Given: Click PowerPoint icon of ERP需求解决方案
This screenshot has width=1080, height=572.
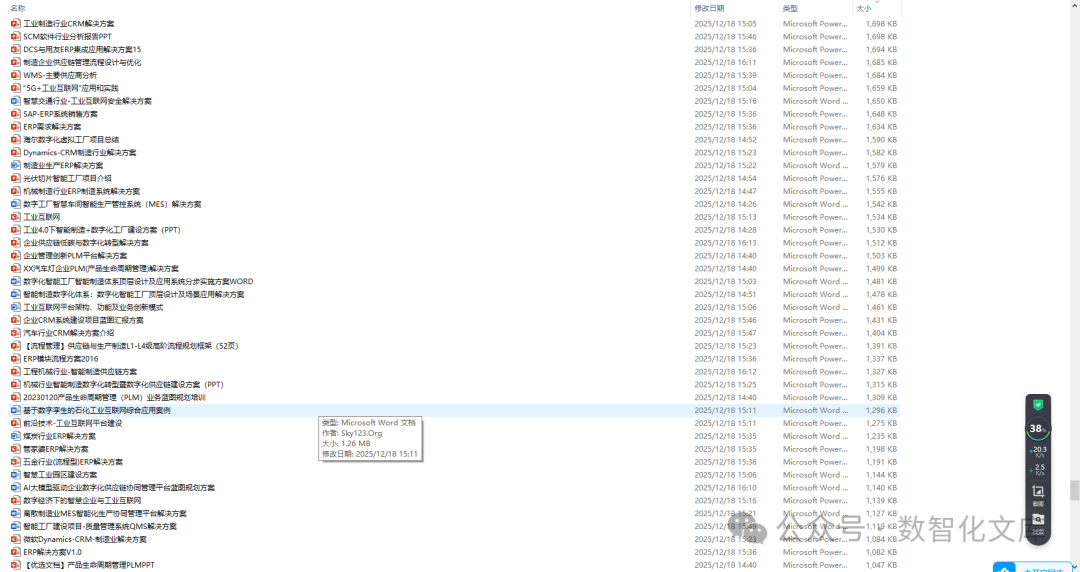Looking at the screenshot, I should click(x=16, y=127).
